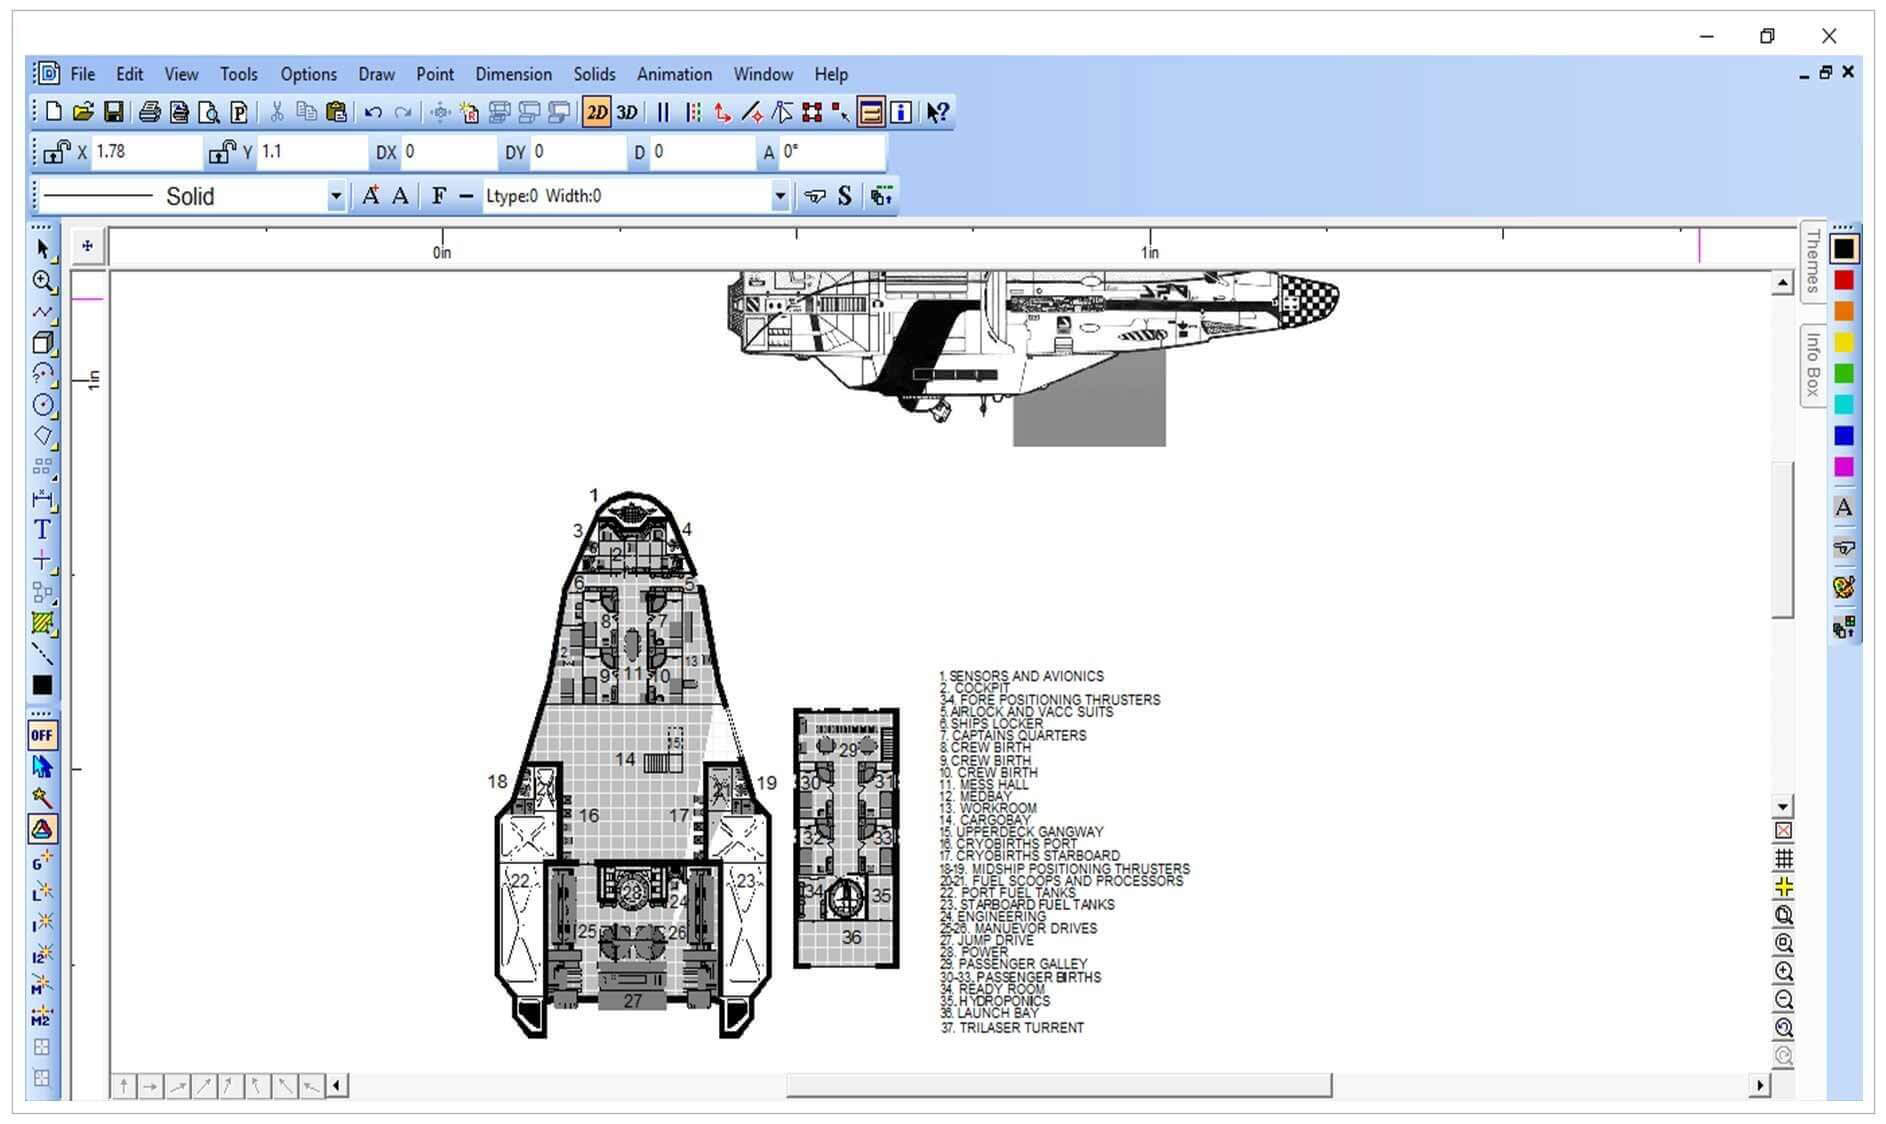
Task: Click the Zoom In magnifier on the right sidebar
Action: (x=1785, y=970)
